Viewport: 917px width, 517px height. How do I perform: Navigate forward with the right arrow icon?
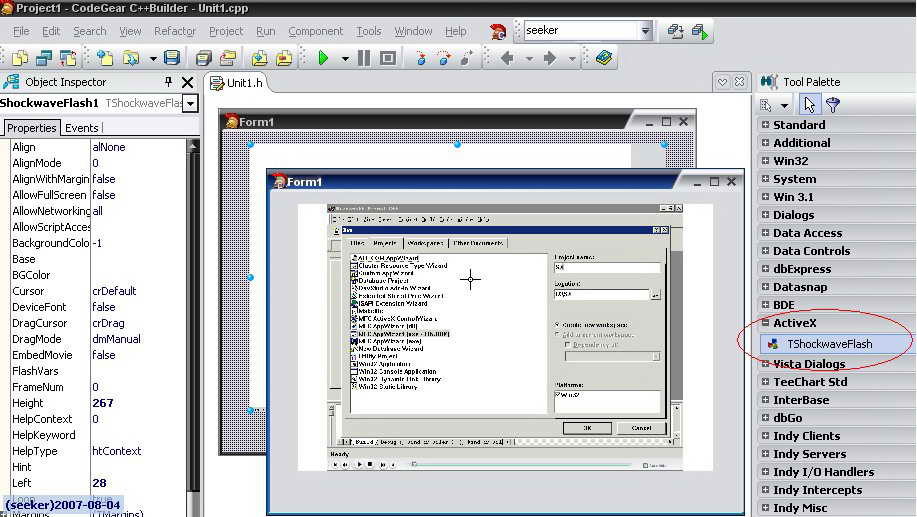pos(550,58)
